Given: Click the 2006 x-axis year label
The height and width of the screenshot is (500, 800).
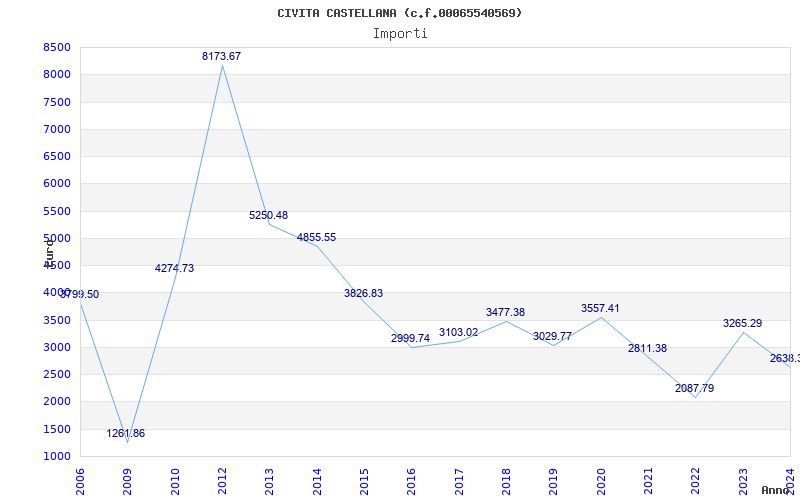Looking at the screenshot, I should 80,482.
